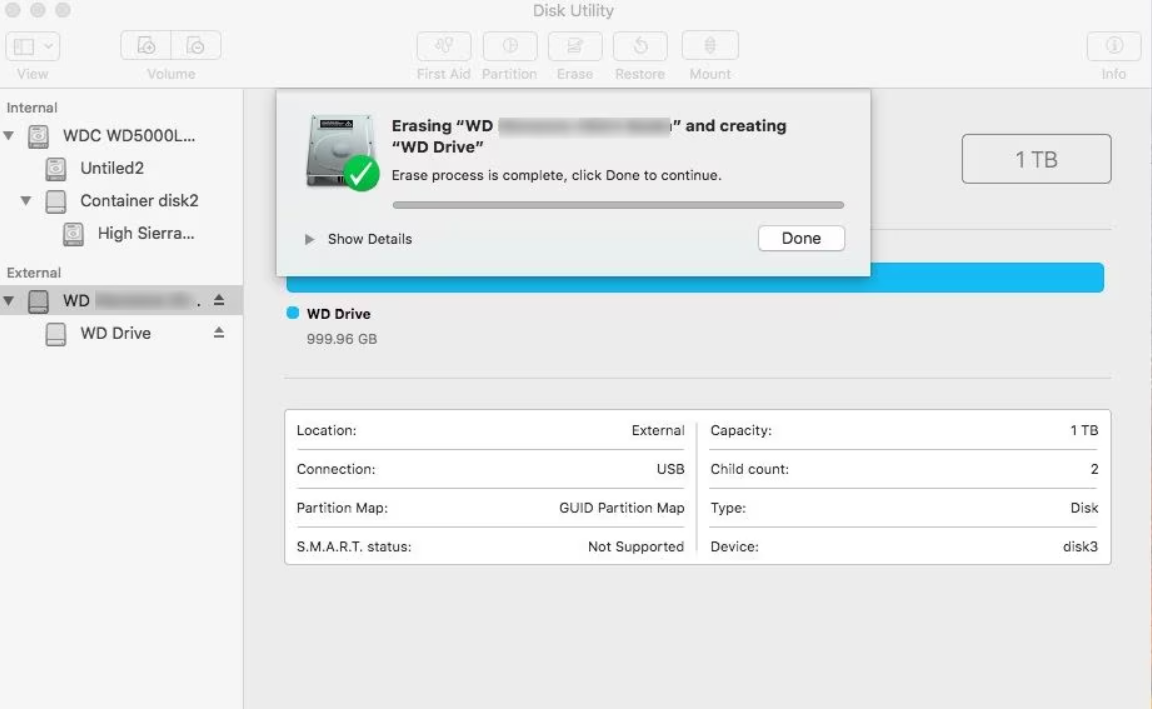Click the Show Details label

pos(370,240)
